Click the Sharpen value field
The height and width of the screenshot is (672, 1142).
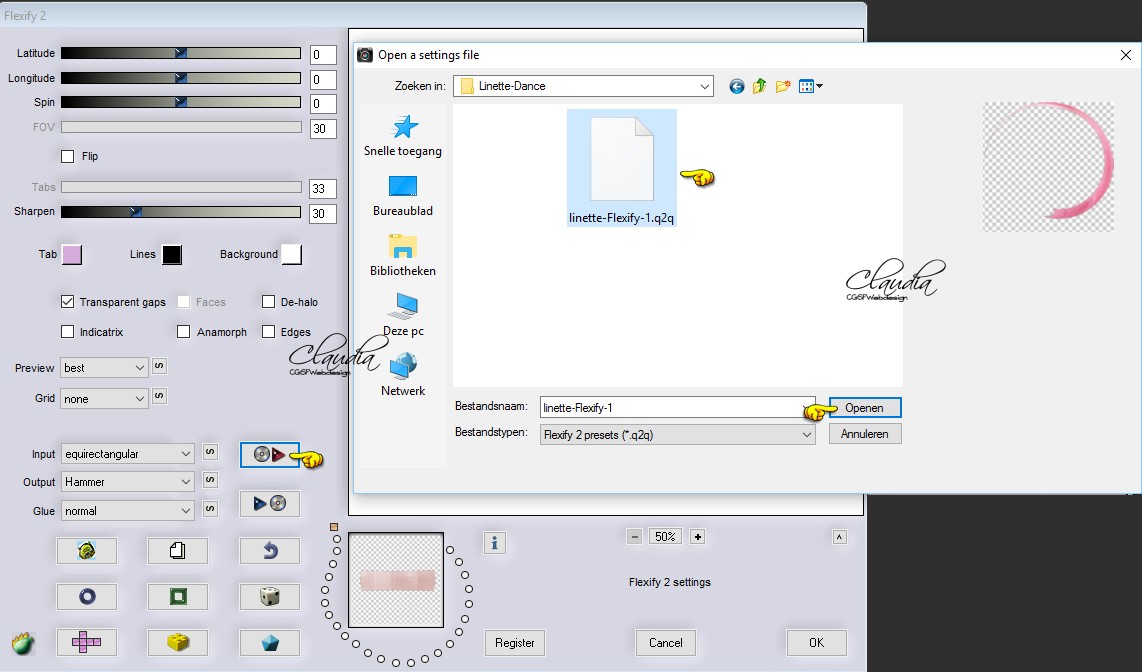click(x=323, y=213)
